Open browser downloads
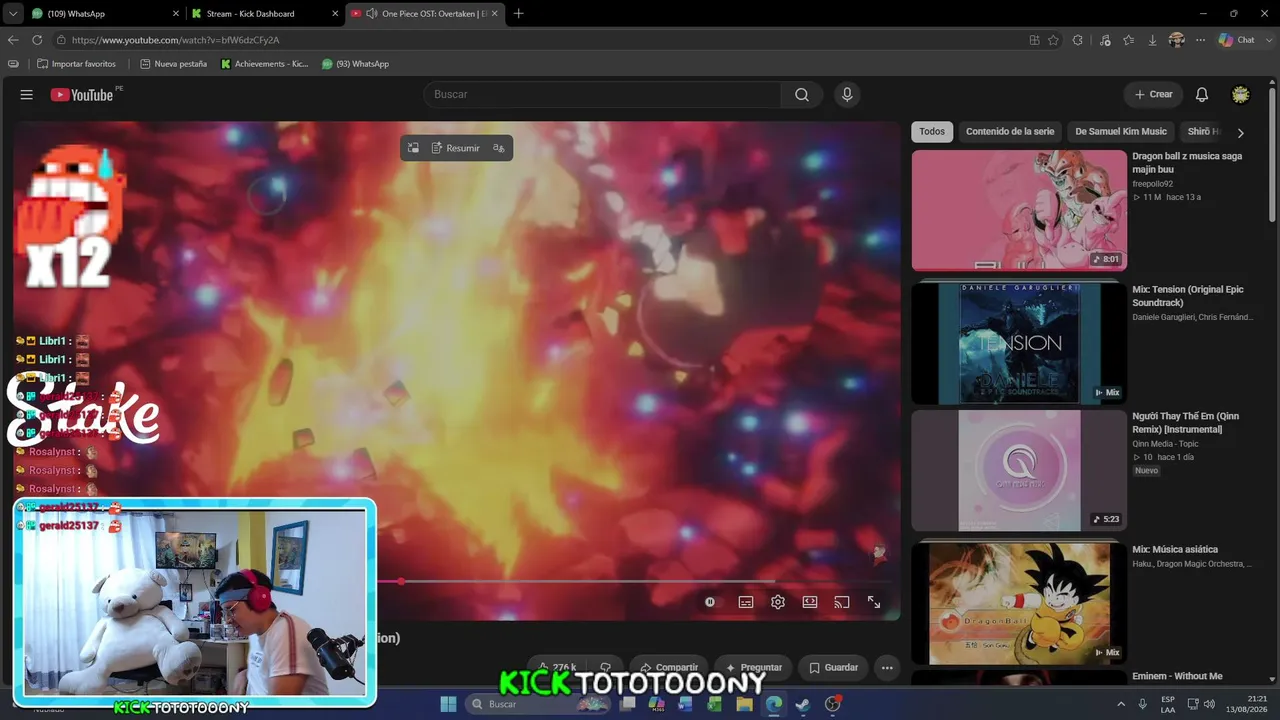This screenshot has width=1280, height=720. [1153, 40]
